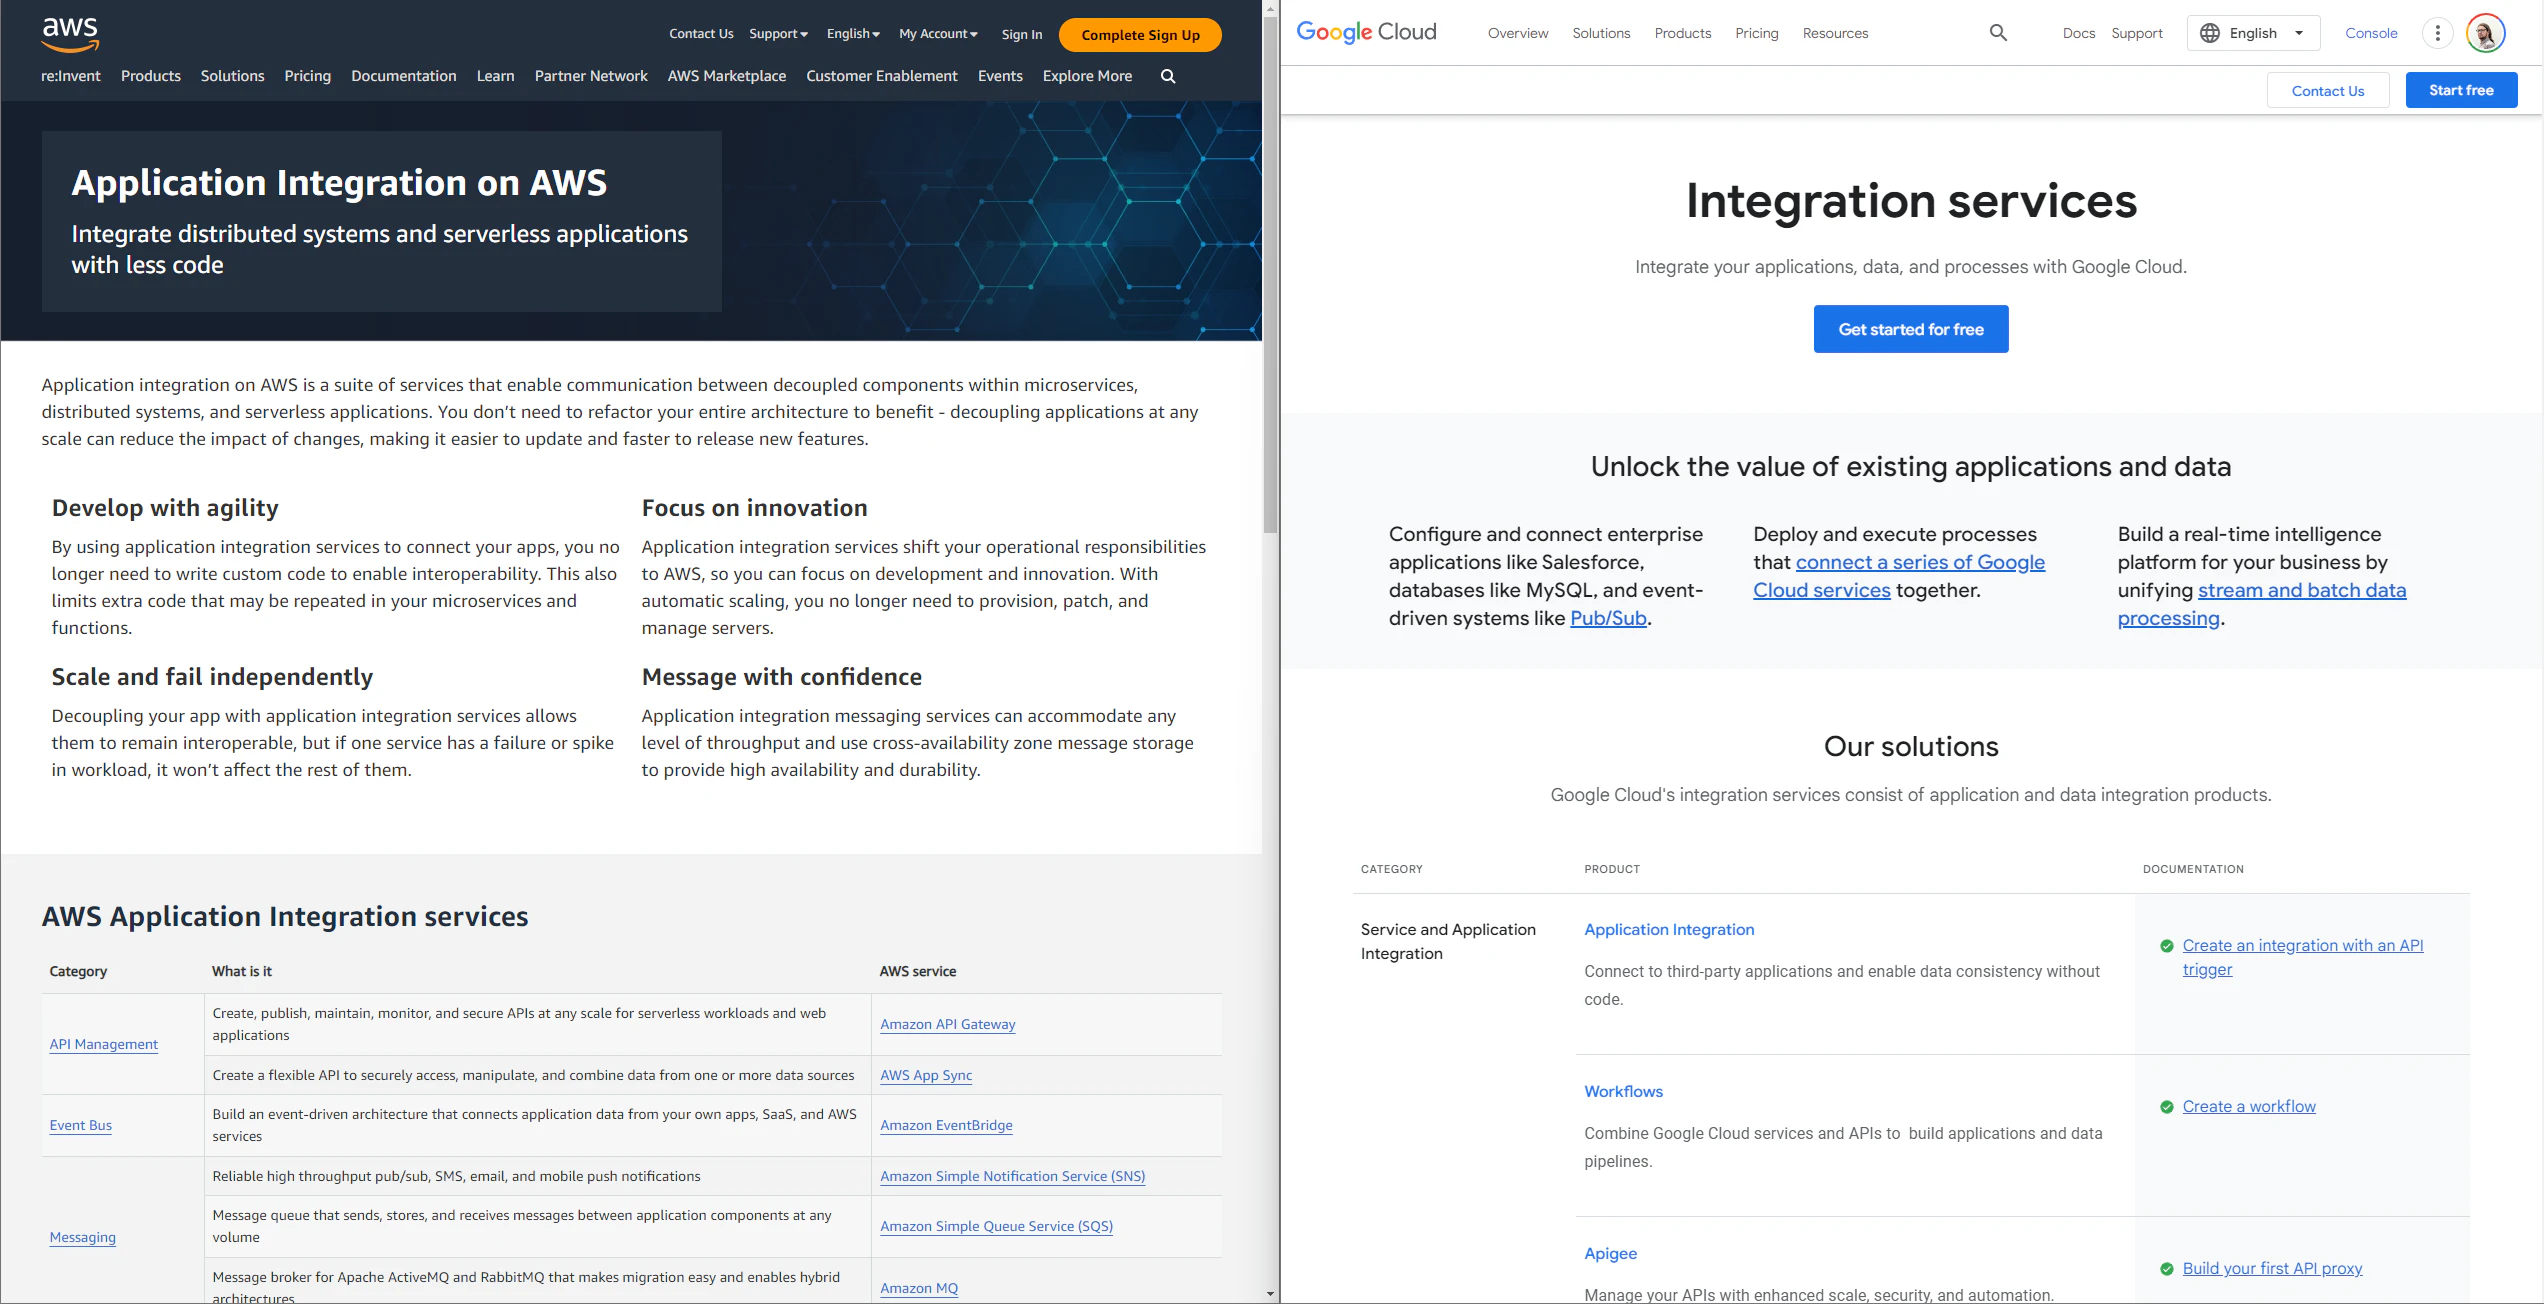This screenshot has width=2544, height=1304.
Task: Open the Console link
Action: pyautogui.click(x=2371, y=32)
